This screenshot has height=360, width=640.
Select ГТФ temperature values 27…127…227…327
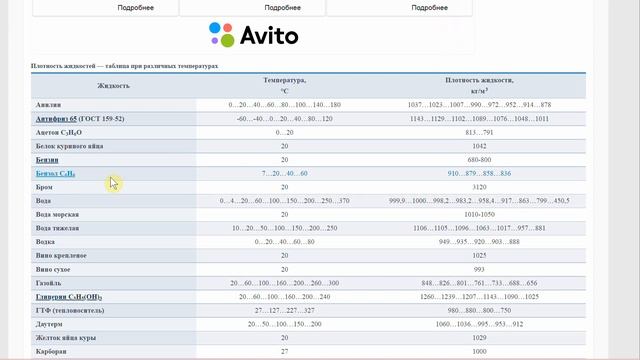click(x=284, y=311)
